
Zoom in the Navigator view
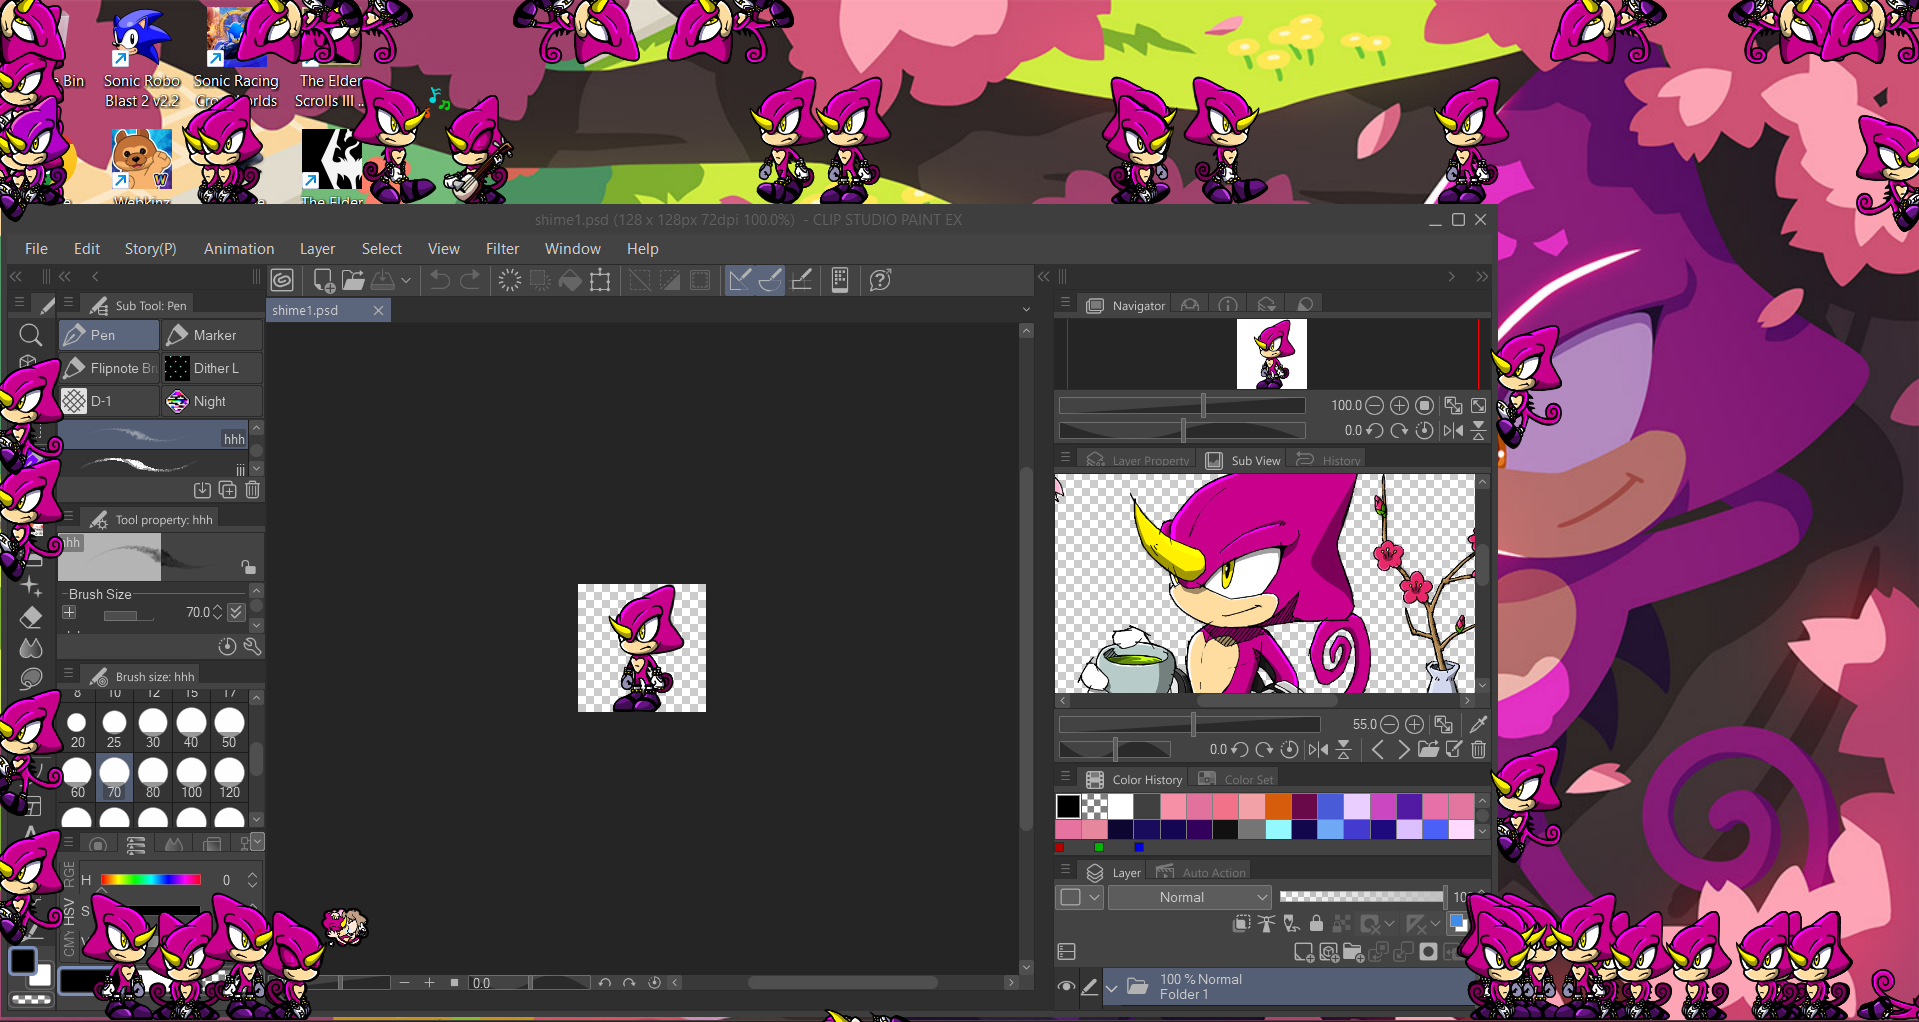[1399, 405]
